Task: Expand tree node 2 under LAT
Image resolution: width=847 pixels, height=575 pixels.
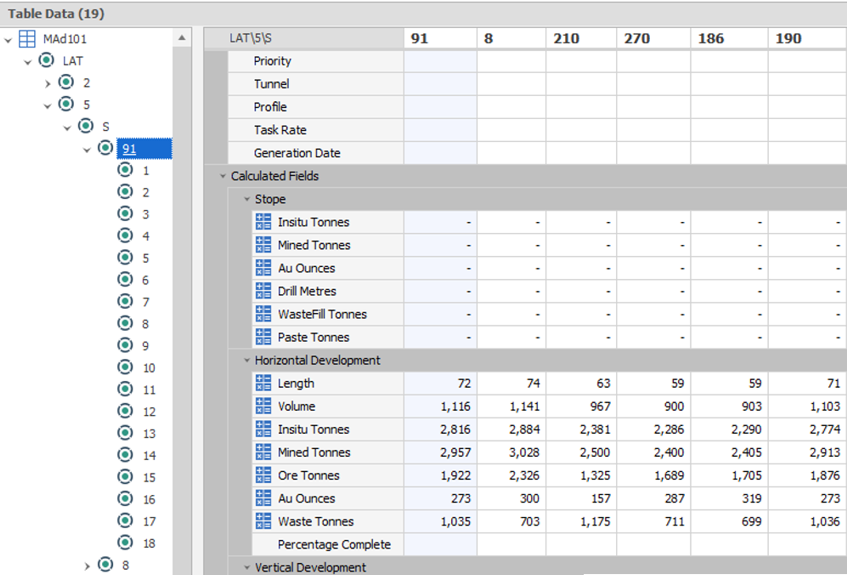Action: point(48,84)
